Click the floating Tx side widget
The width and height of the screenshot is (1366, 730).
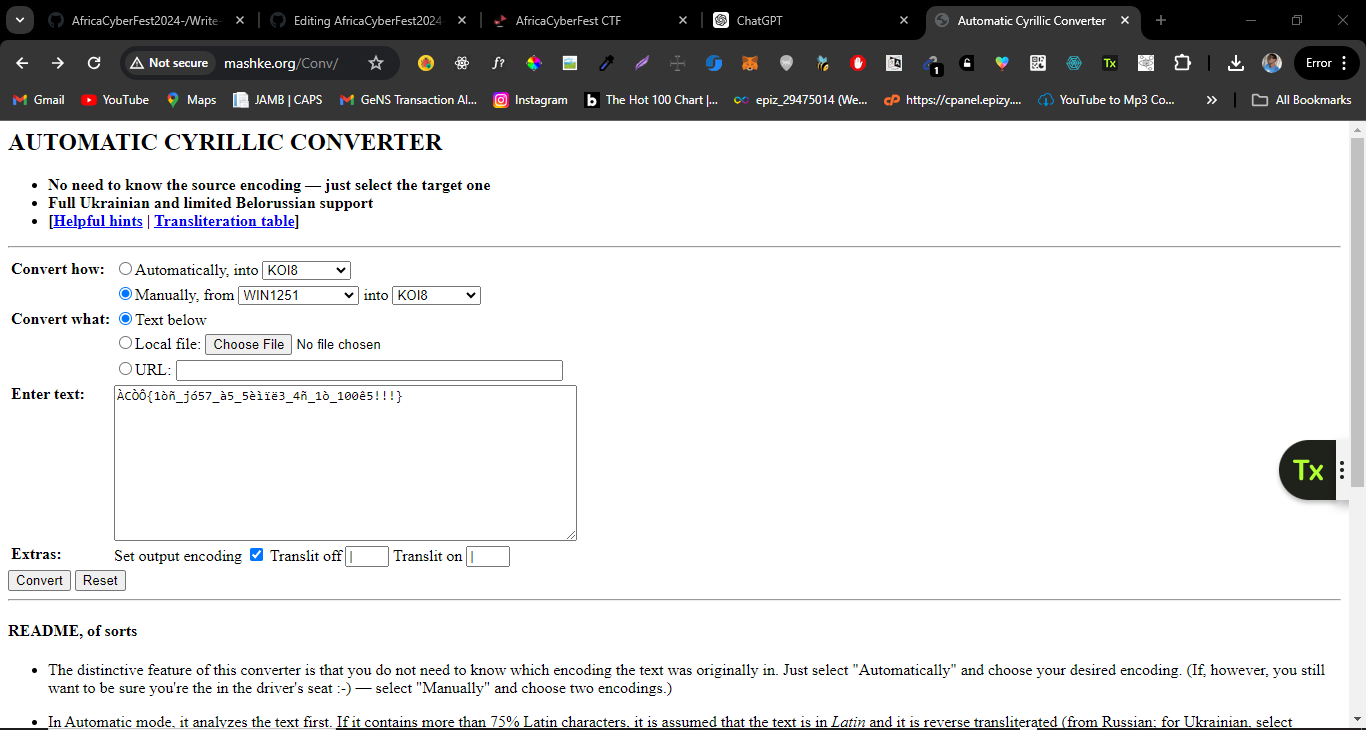pos(1309,470)
